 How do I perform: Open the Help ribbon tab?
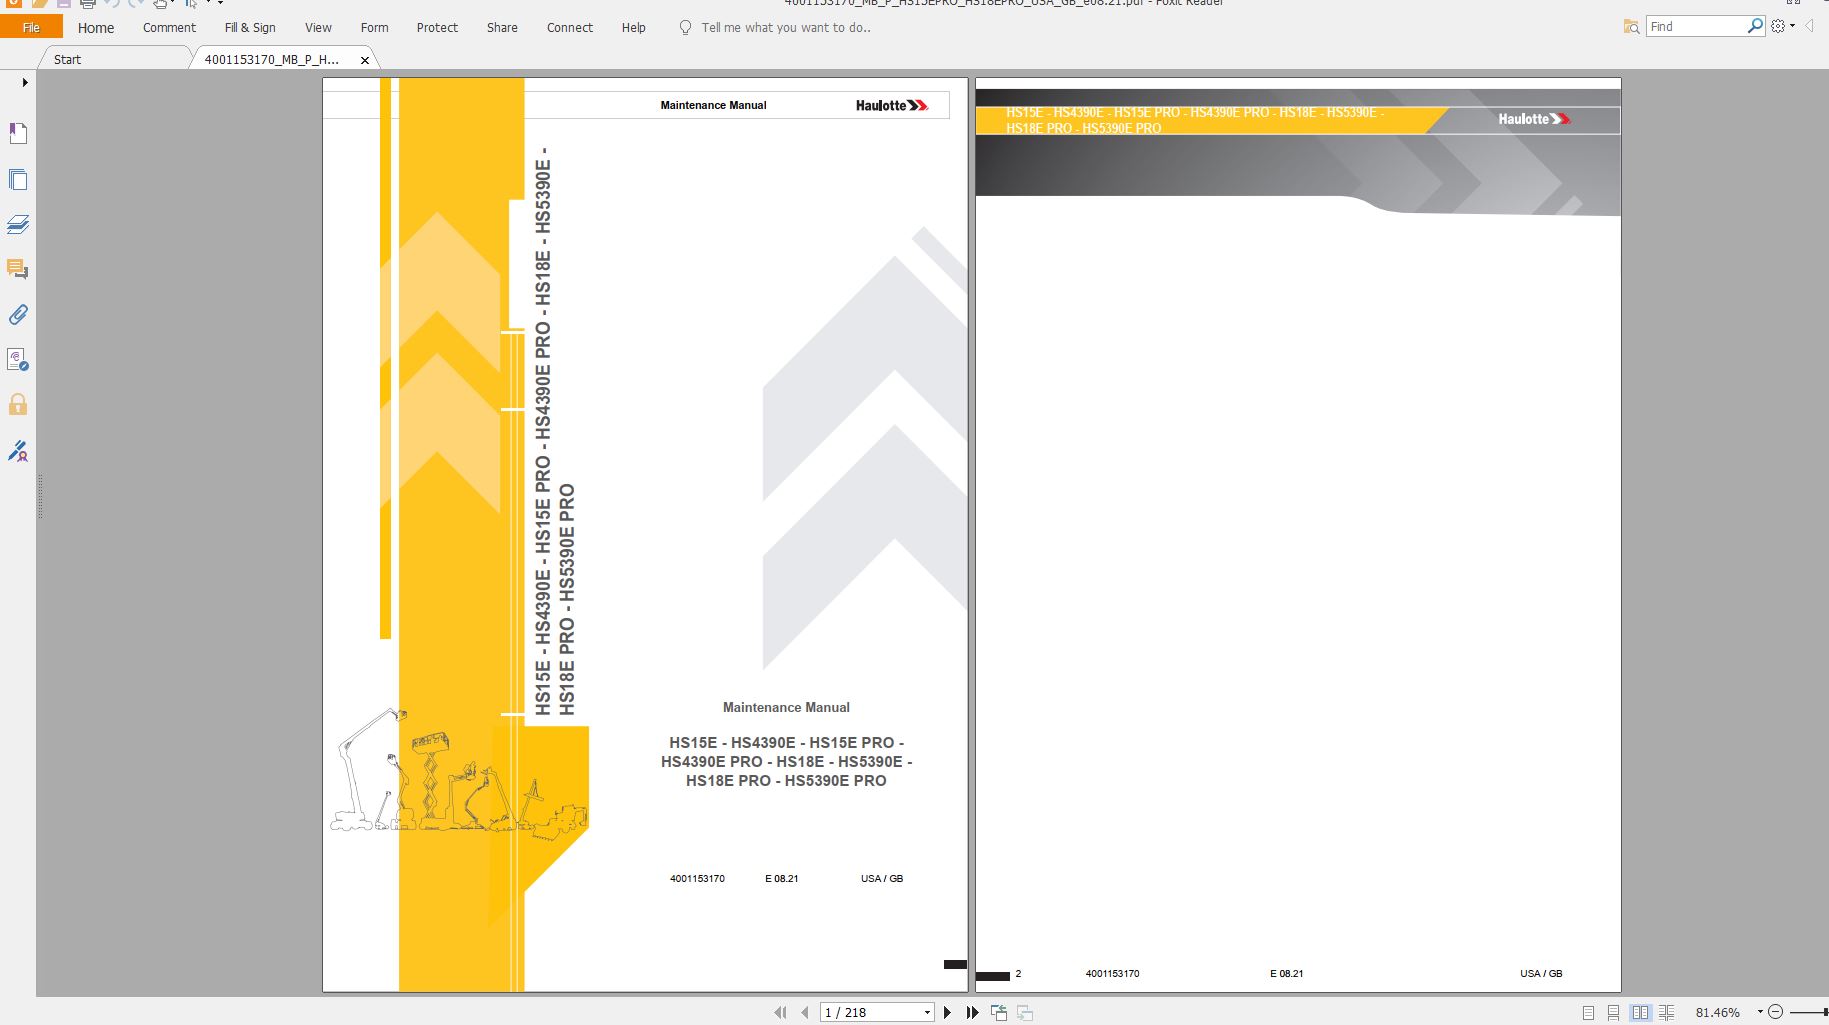[x=633, y=28]
